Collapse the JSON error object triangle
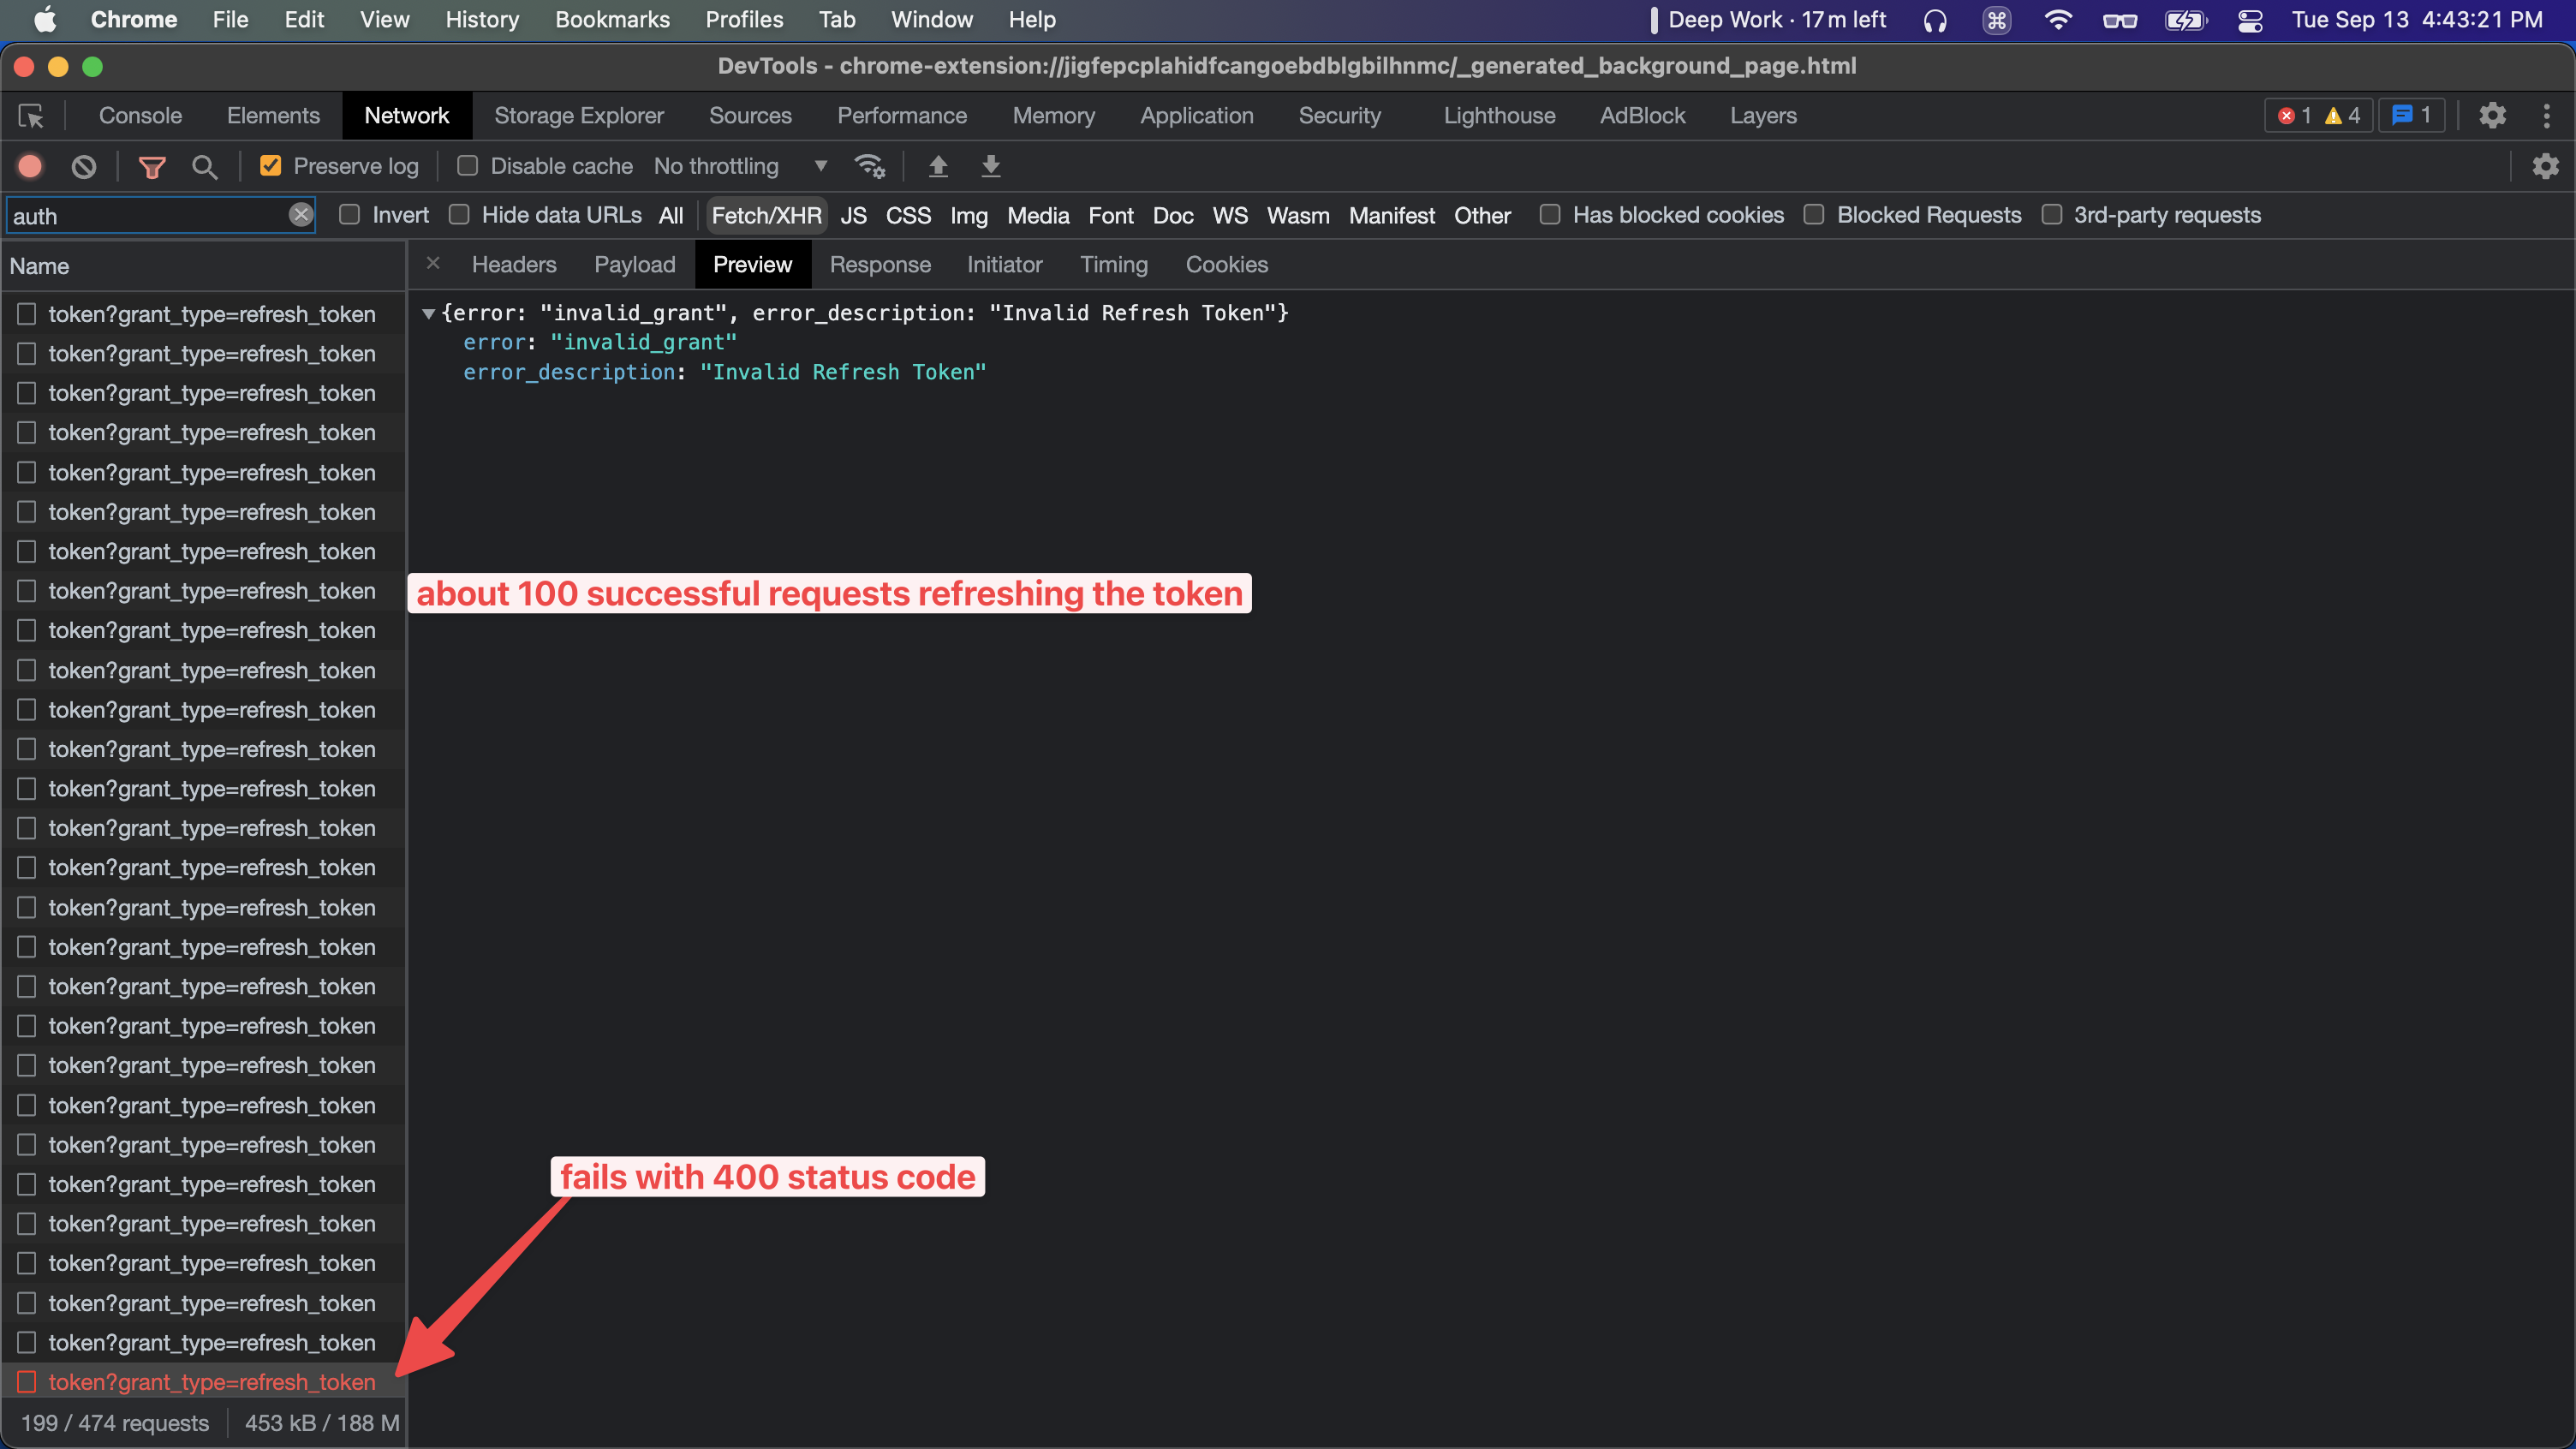The width and height of the screenshot is (2576, 1449). click(428, 313)
